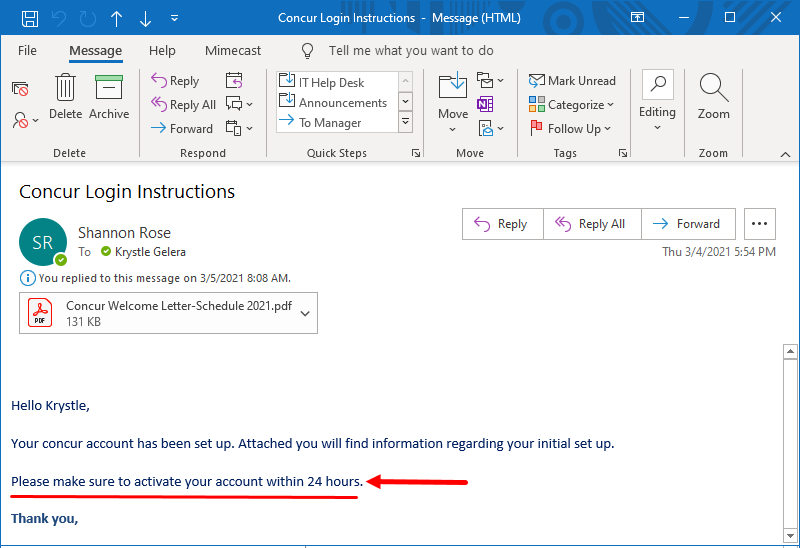
Task: Click Reply All button in message header
Action: click(x=592, y=224)
